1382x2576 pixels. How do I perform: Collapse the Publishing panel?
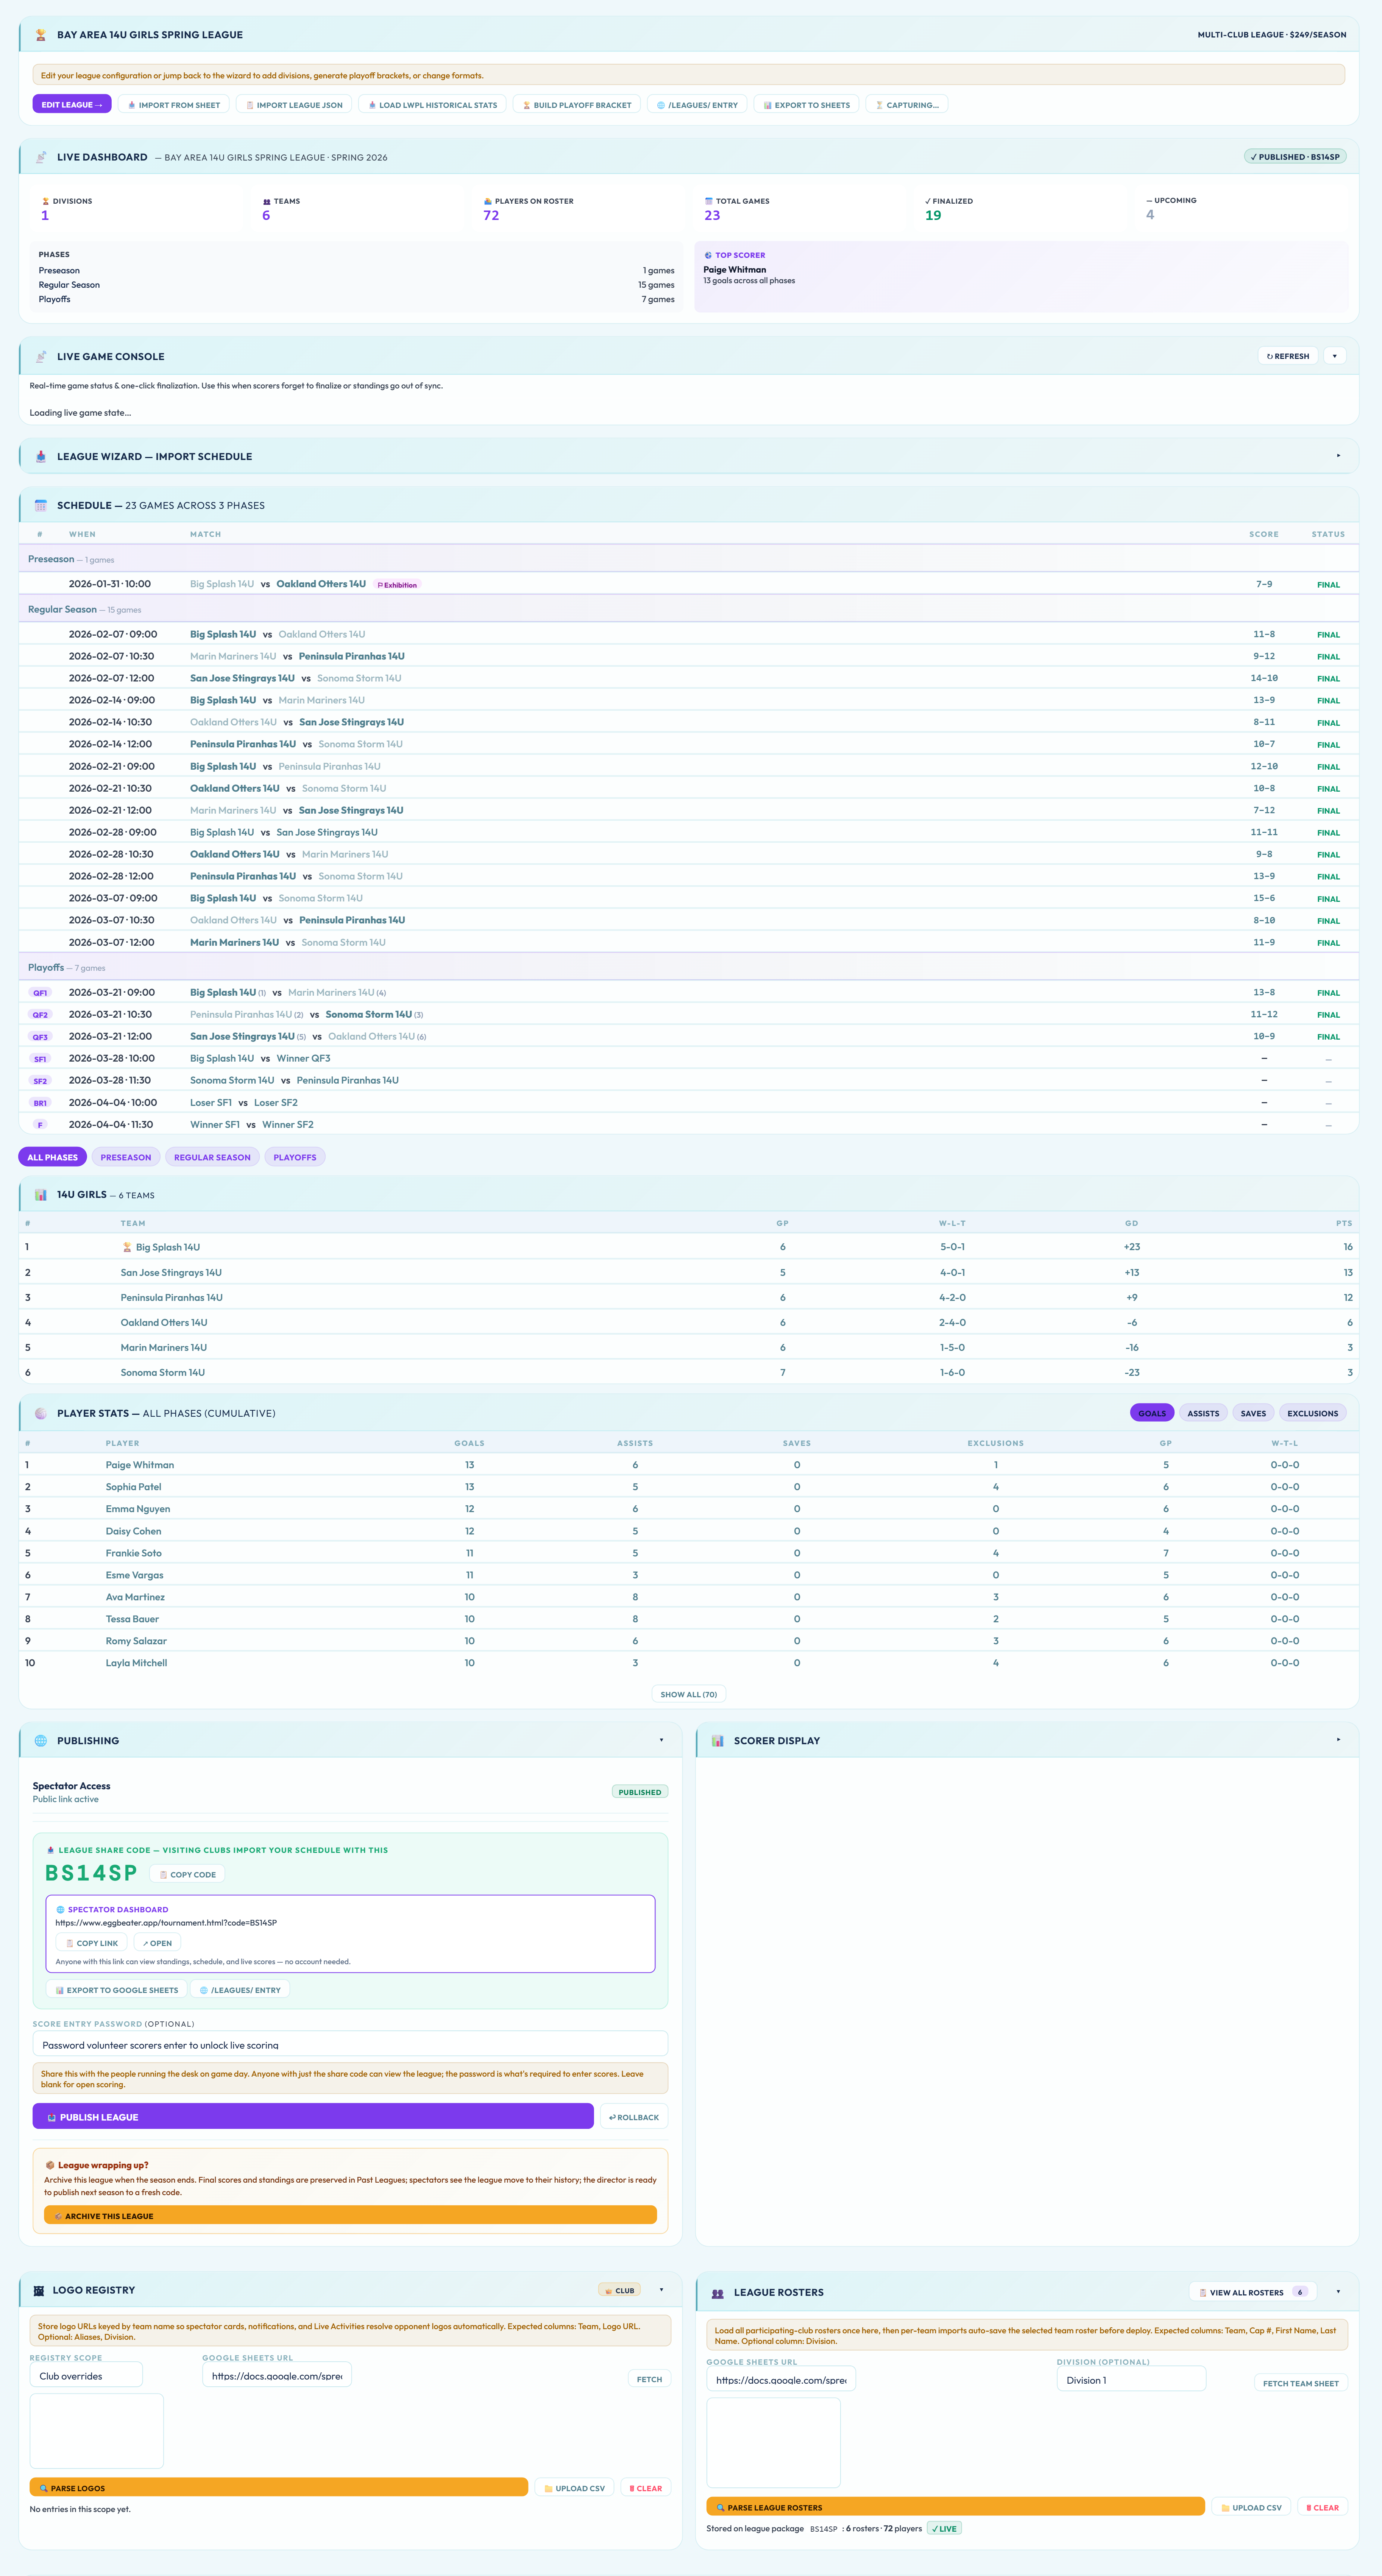(x=661, y=1740)
